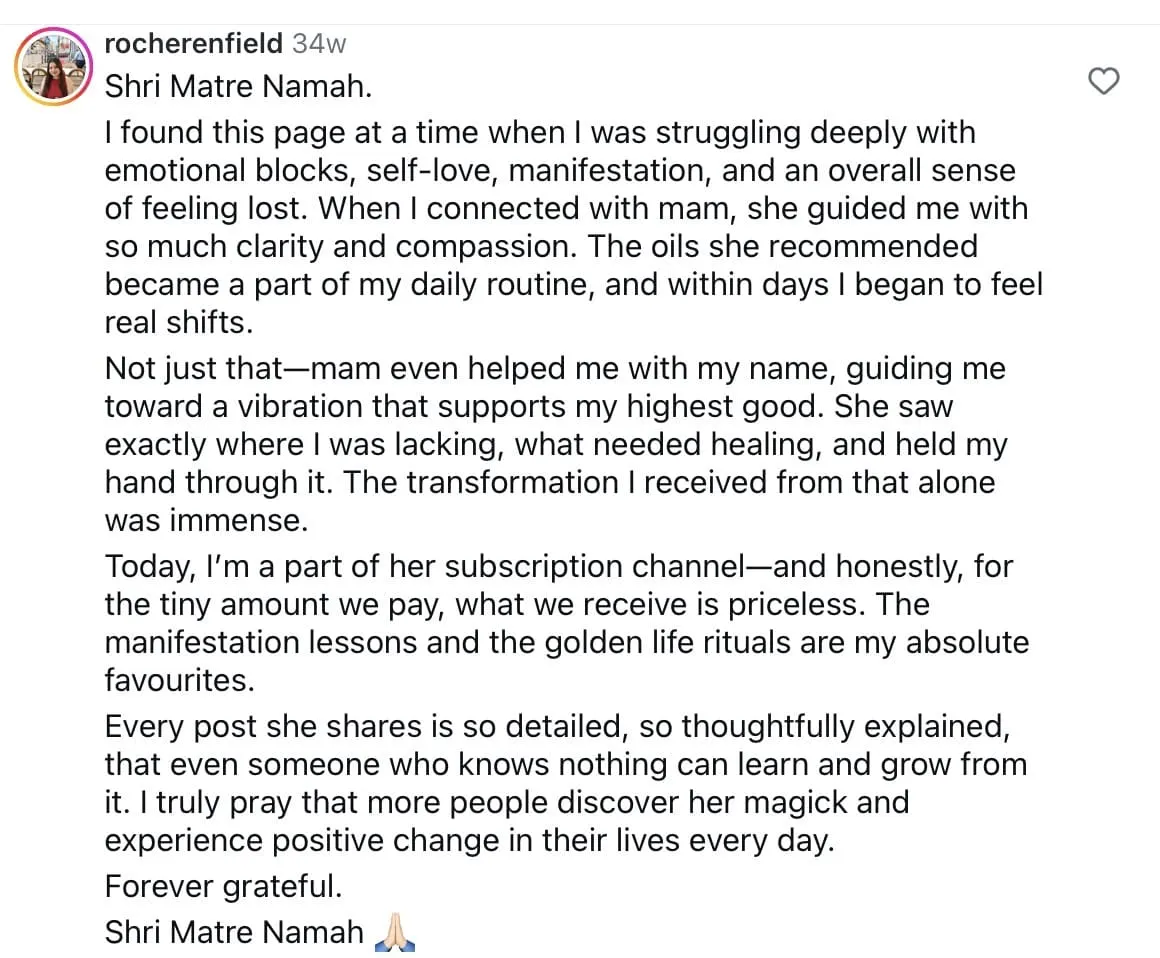
Task: Click the paragraph starting 'Every post she shares'
Action: click(x=566, y=783)
